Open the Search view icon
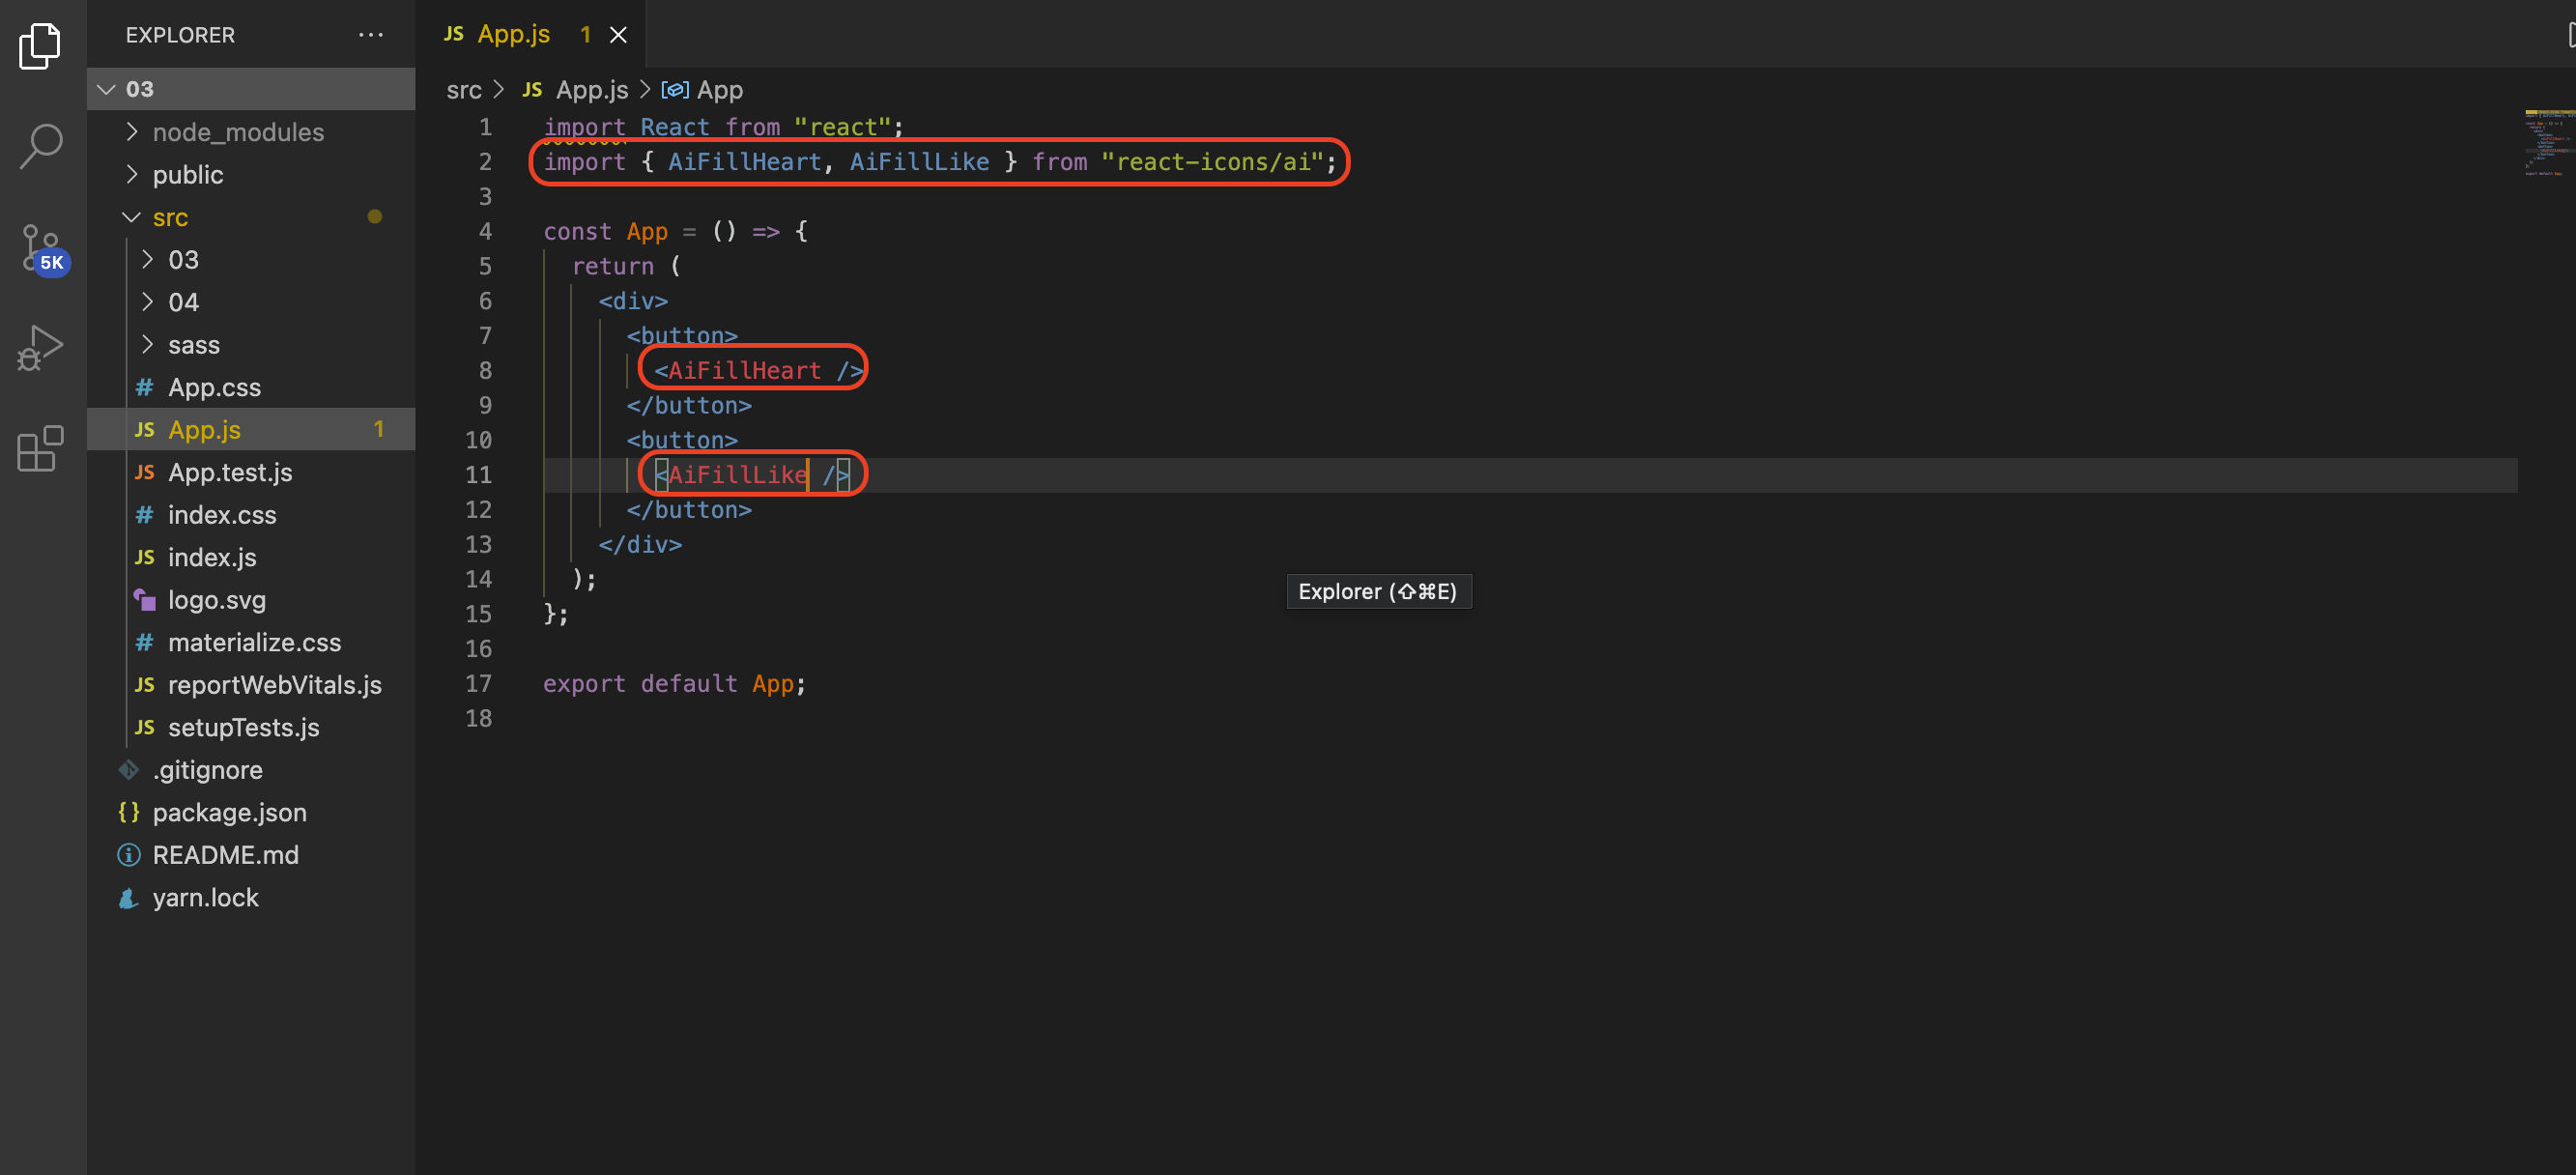Screen dimensions: 2576x1175 [x=40, y=146]
